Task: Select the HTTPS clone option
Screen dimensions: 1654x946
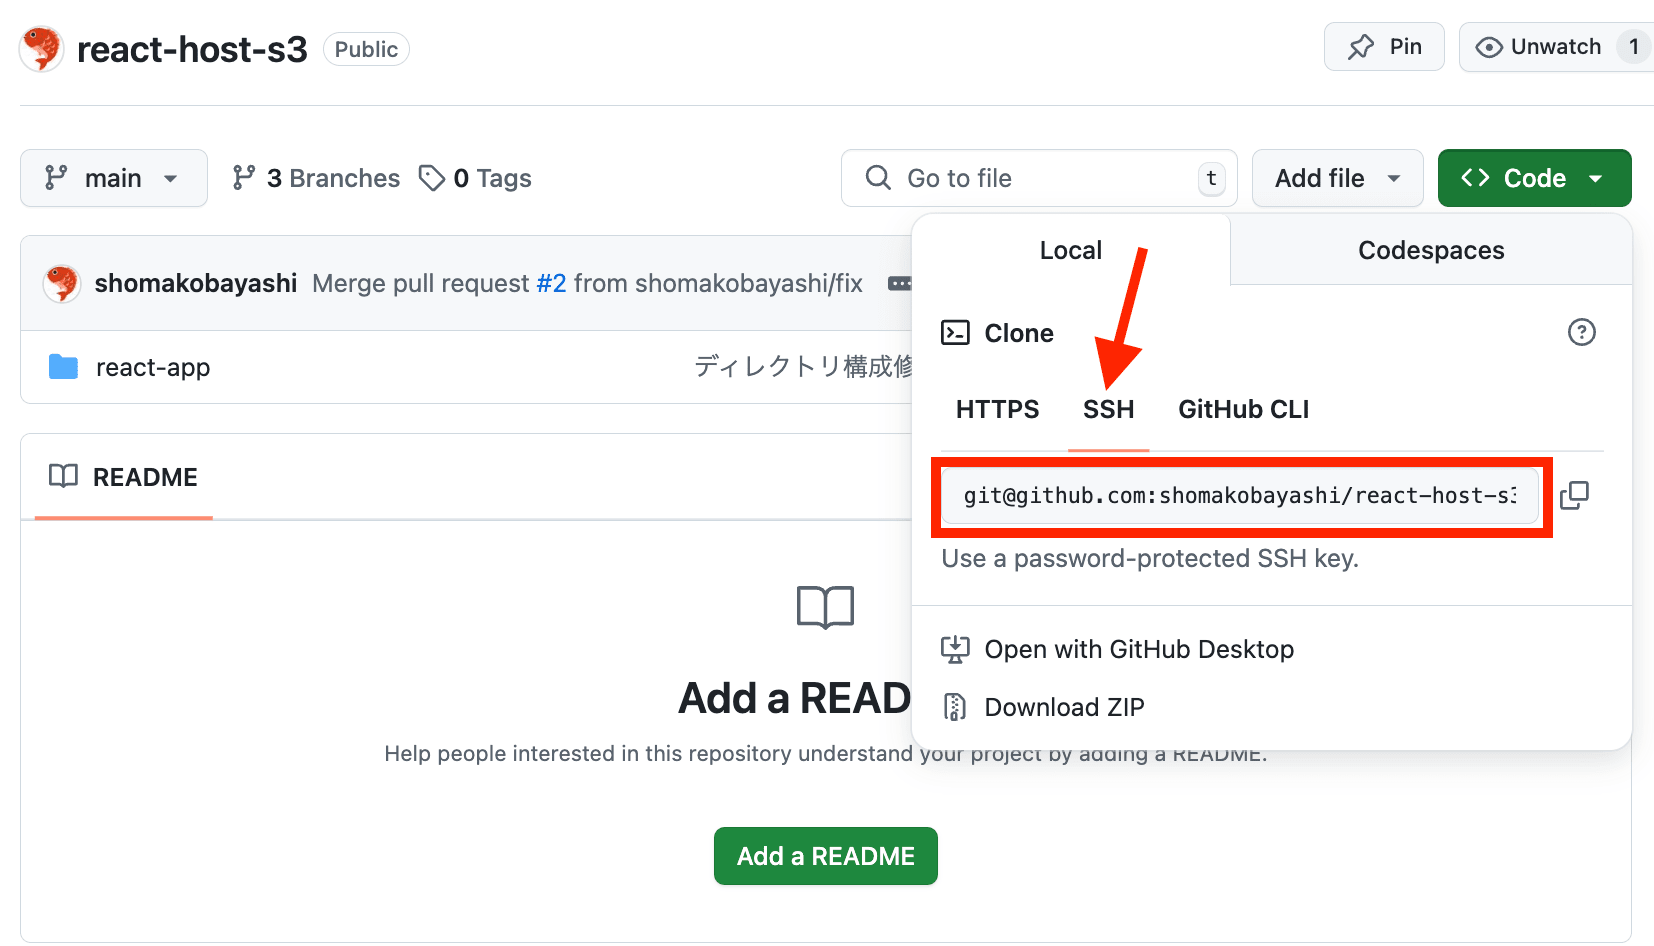Action: coord(997,409)
